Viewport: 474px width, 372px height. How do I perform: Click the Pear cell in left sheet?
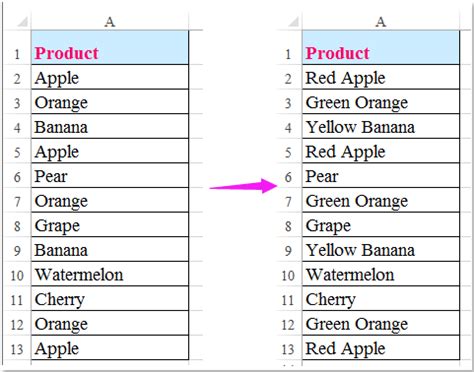click(110, 175)
